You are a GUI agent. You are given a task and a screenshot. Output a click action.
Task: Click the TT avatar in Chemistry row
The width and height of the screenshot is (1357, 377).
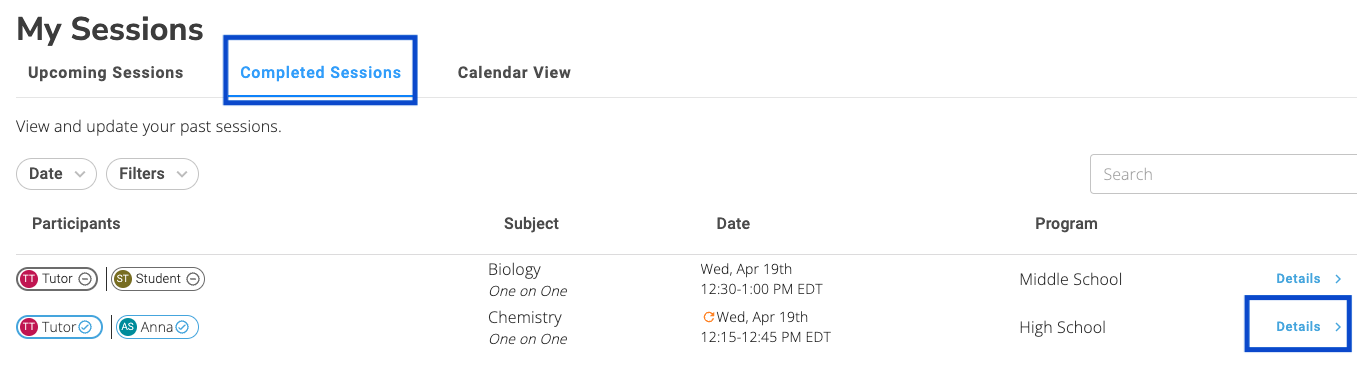(29, 327)
